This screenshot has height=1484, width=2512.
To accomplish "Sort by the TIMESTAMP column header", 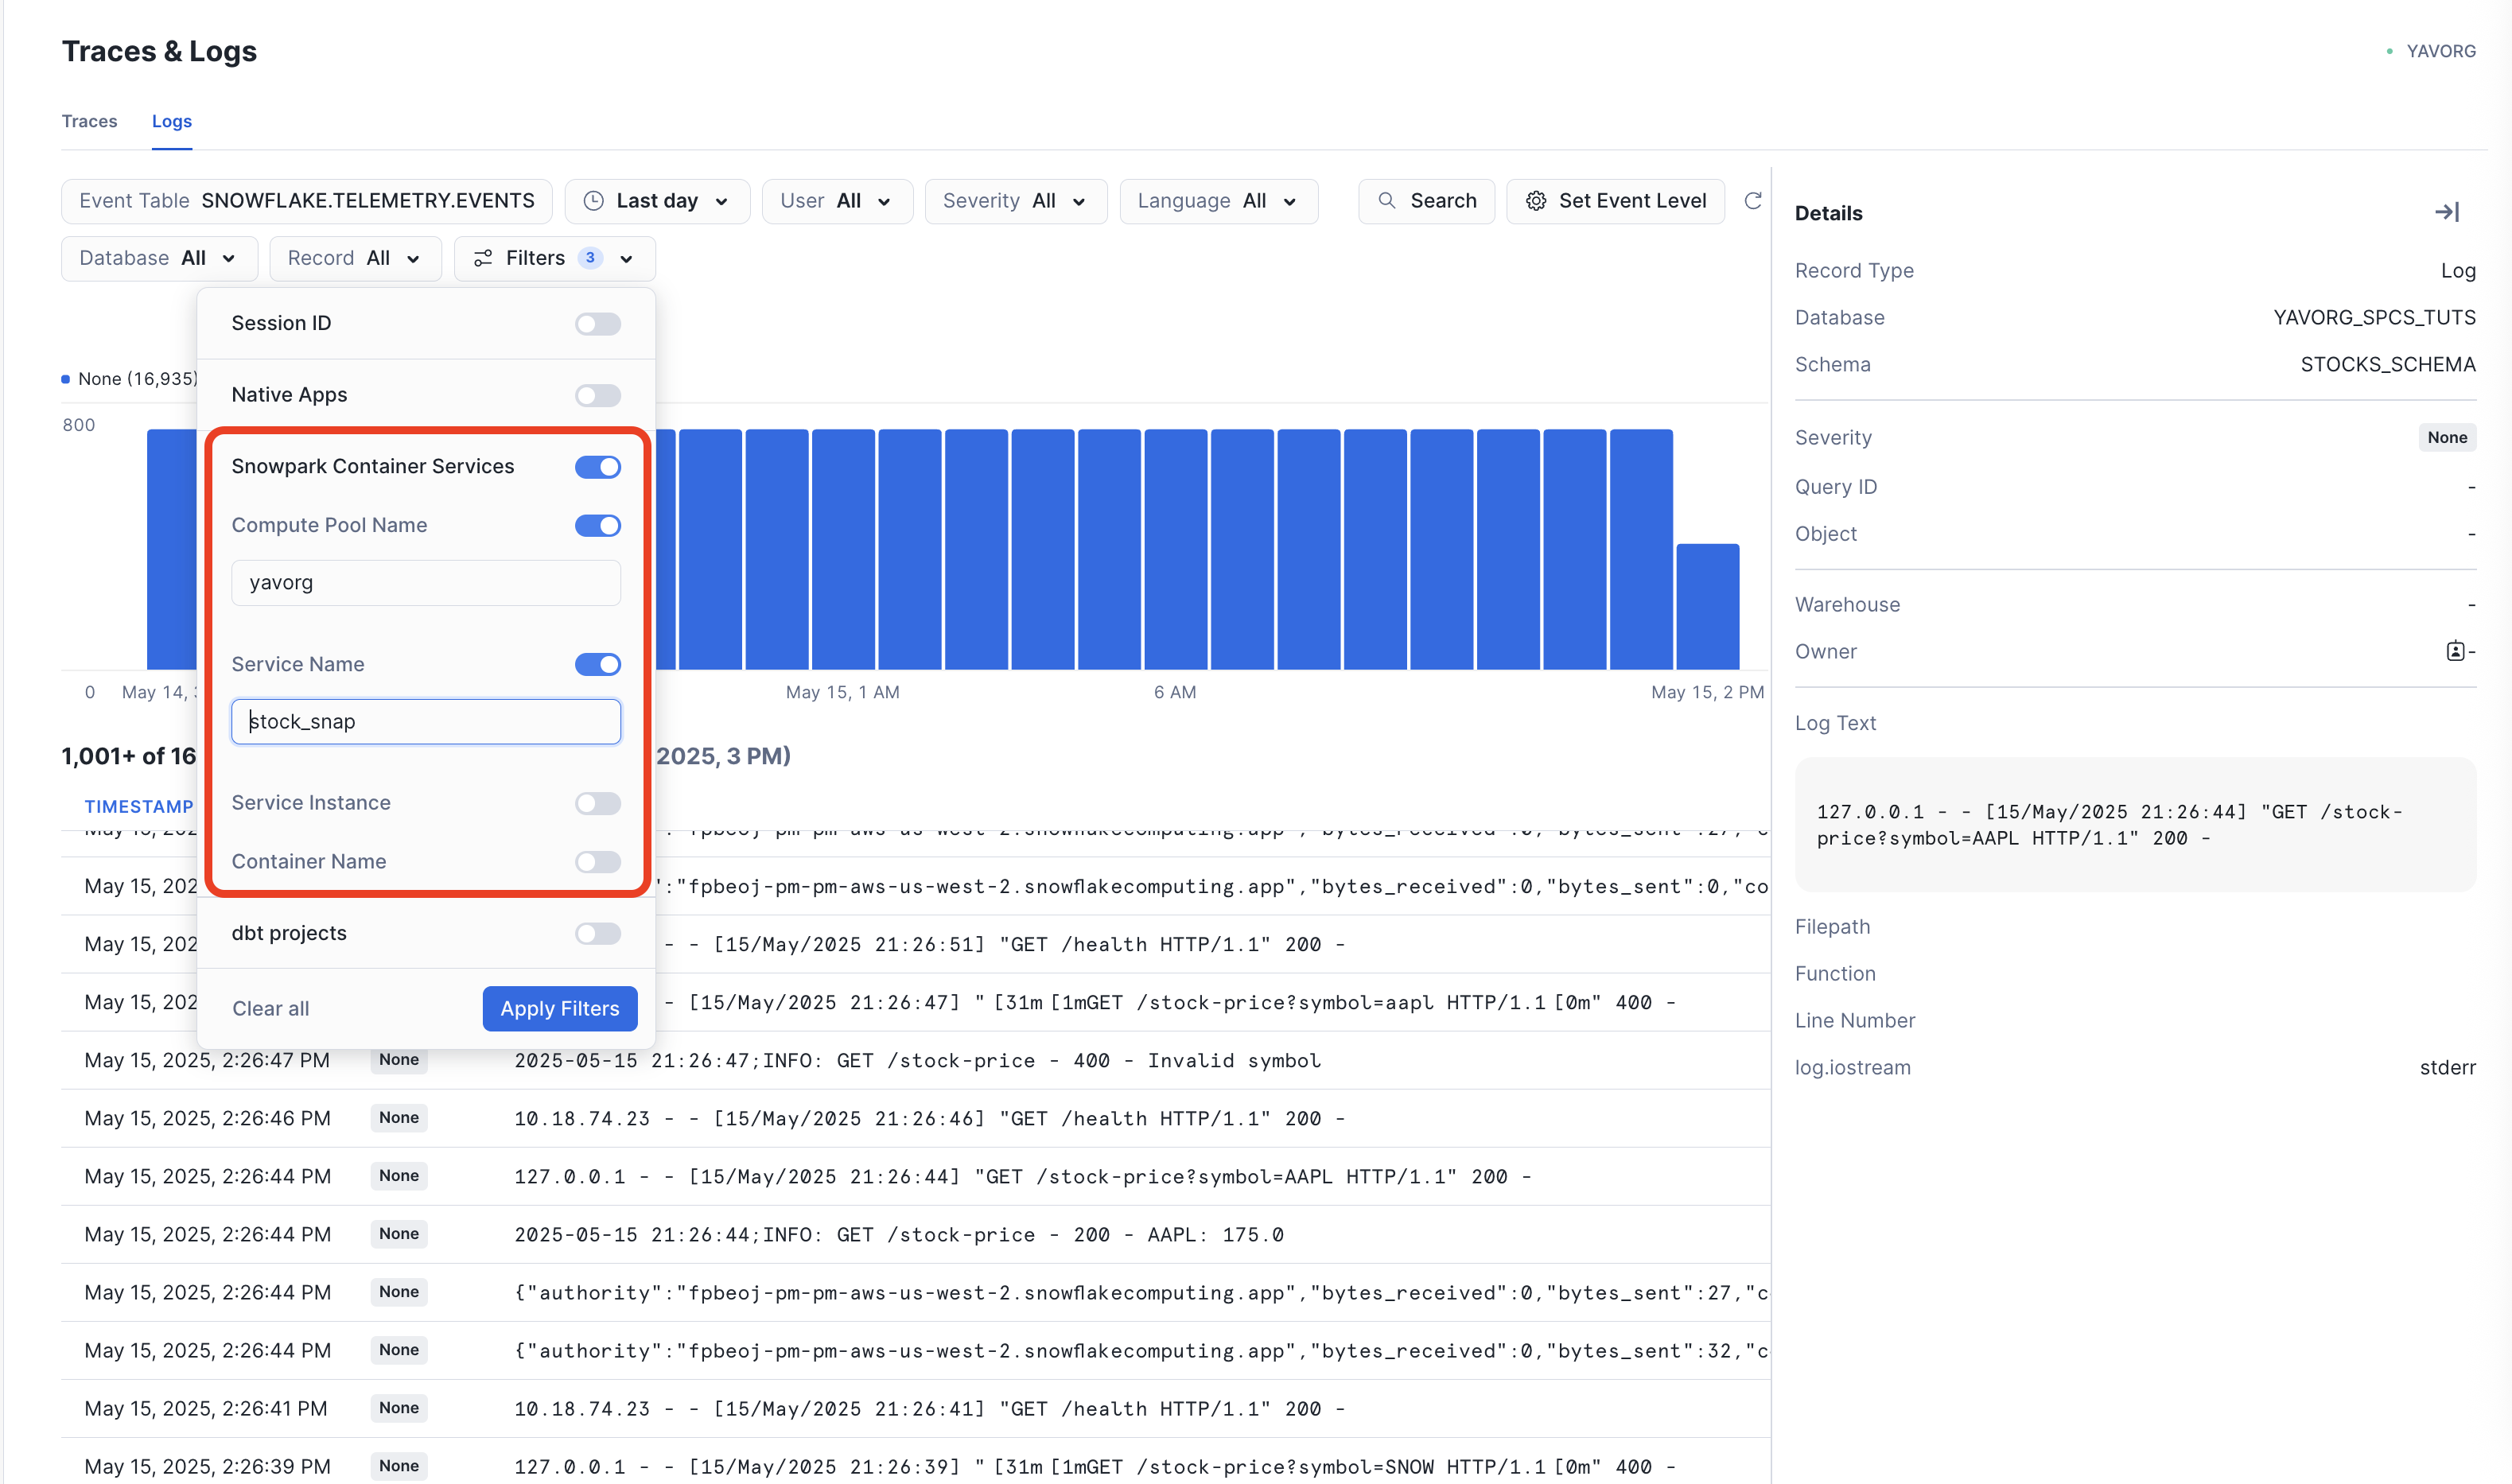I will point(138,806).
